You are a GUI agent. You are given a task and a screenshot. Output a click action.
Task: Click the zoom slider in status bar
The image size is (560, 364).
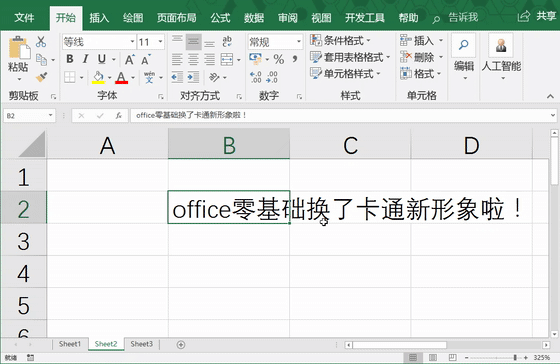click(x=495, y=358)
